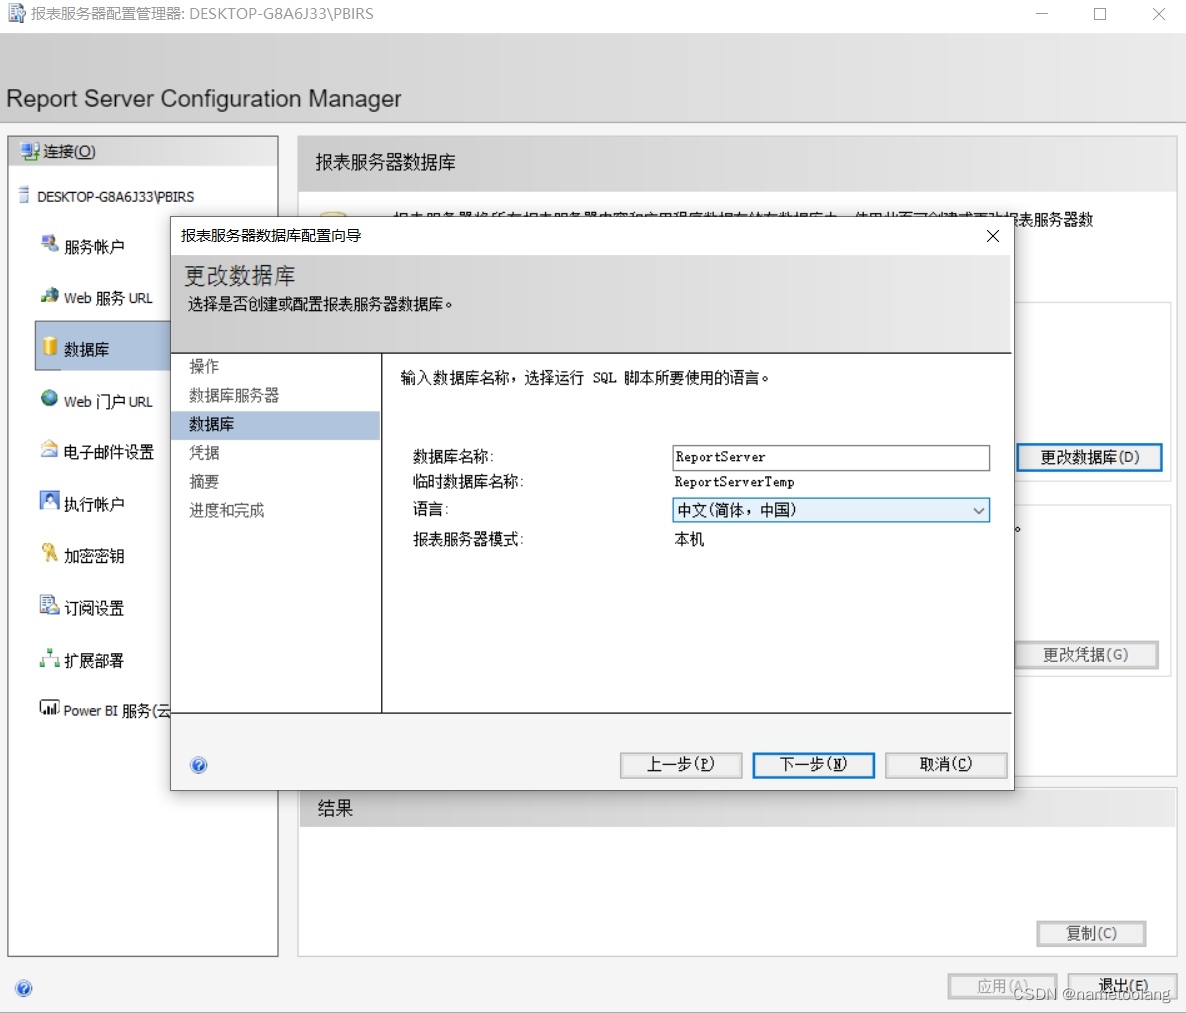Click the 更改凭据(G) button
Screen dimensions: 1186x1013
pos(1087,655)
